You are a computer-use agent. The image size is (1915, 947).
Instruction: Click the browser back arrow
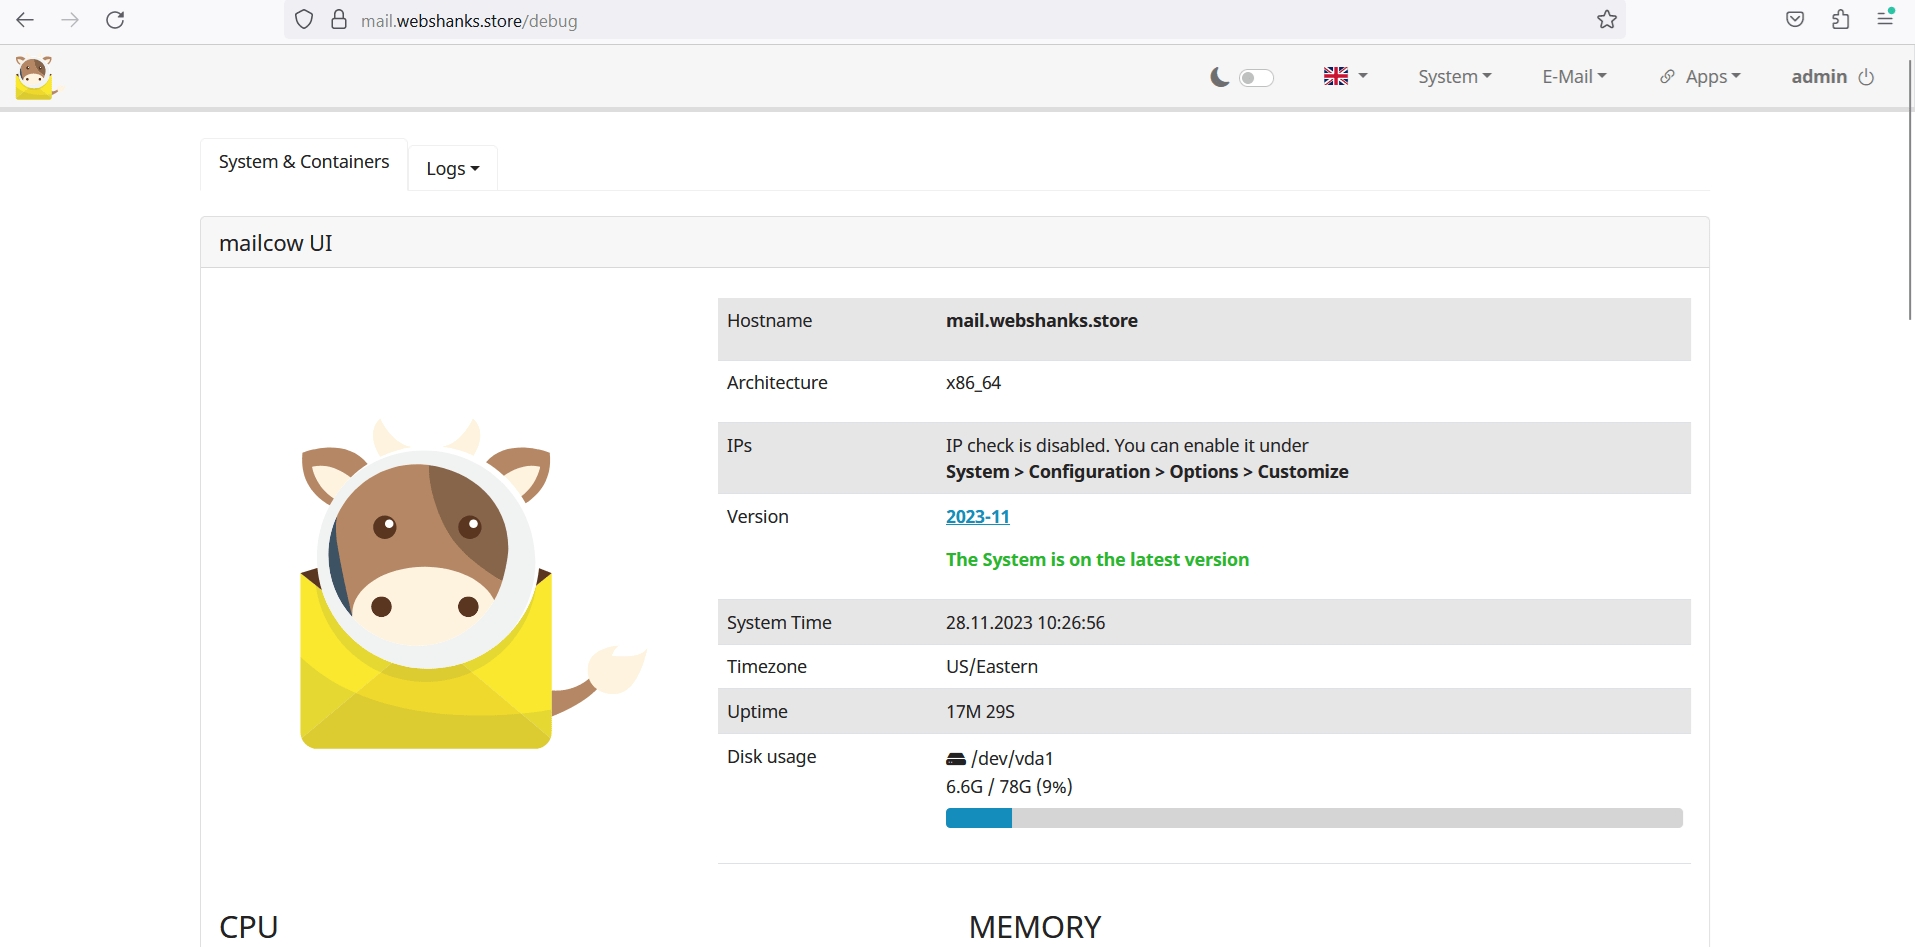pyautogui.click(x=25, y=20)
